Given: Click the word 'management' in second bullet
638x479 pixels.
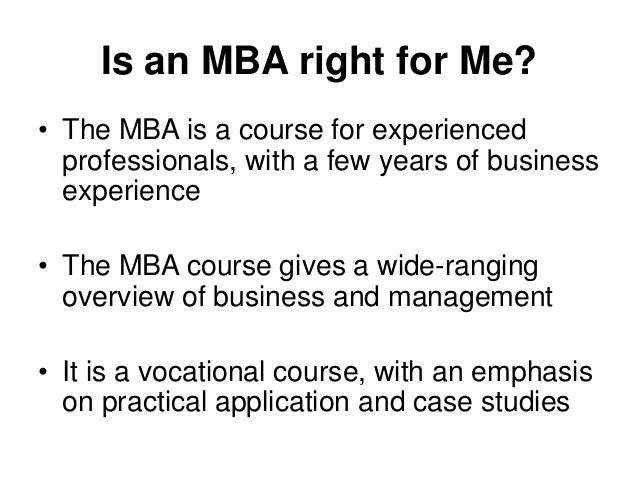Looking at the screenshot, I should [470, 298].
